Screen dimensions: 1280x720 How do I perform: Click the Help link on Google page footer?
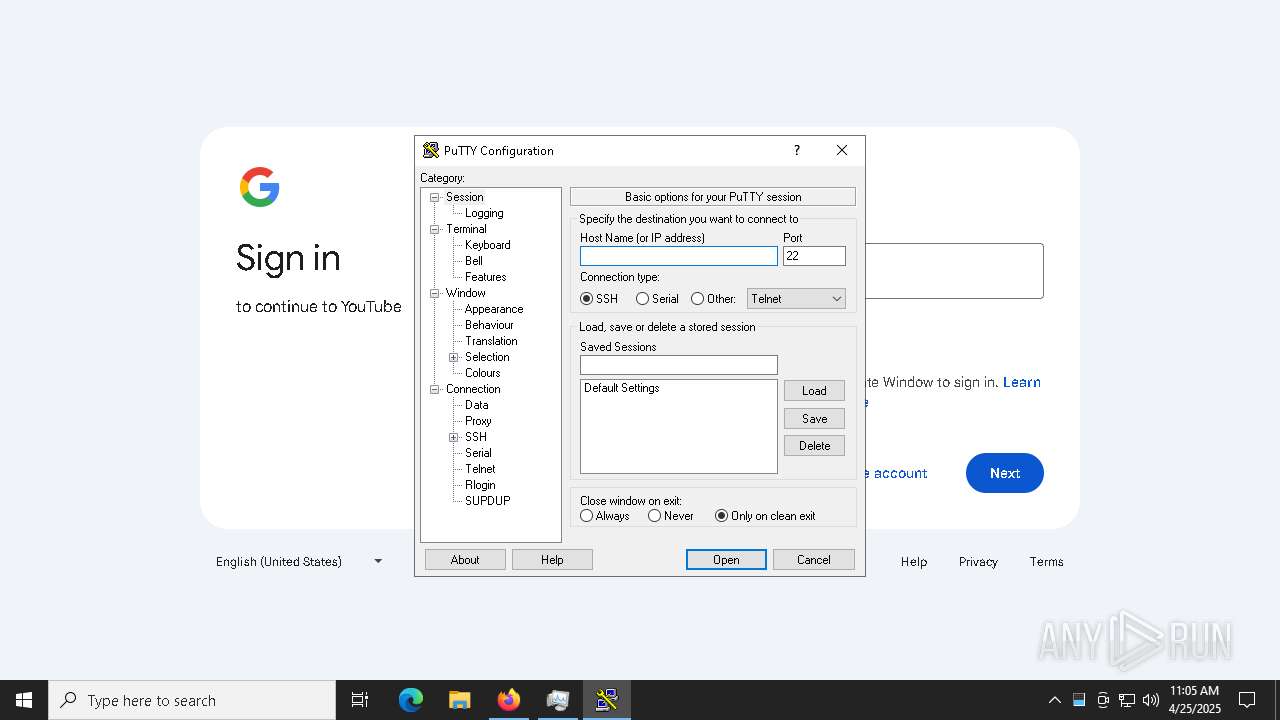(x=914, y=562)
